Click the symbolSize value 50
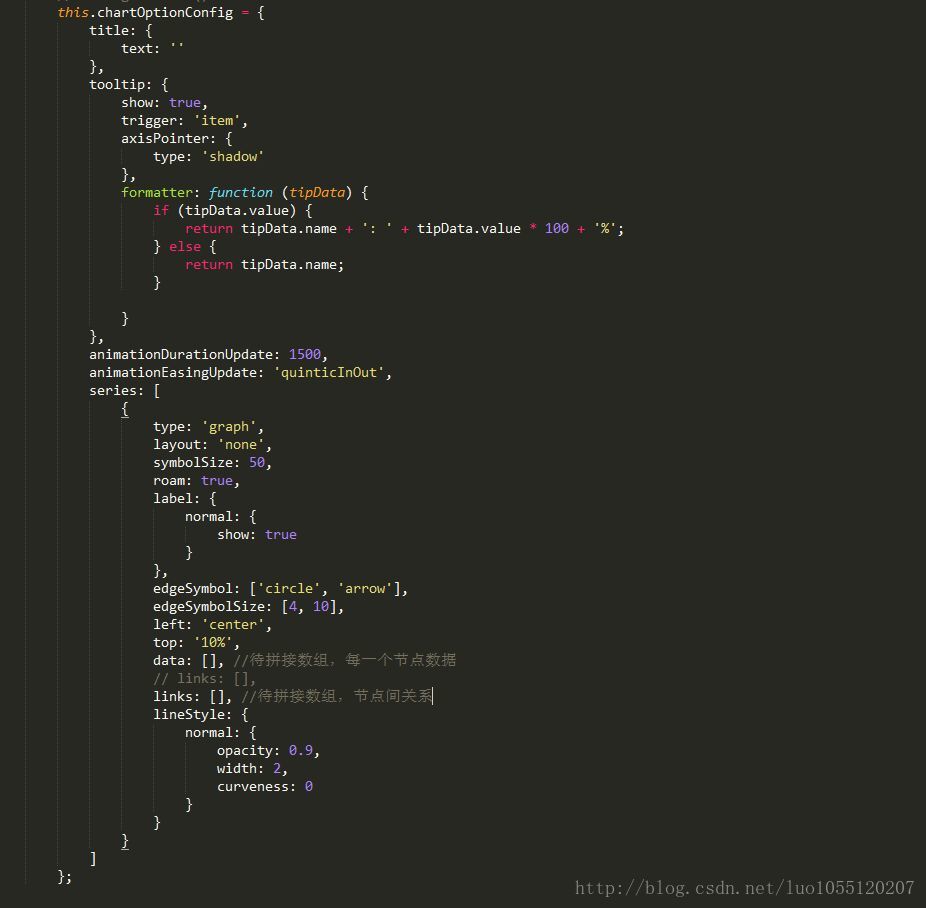Screen dimensions: 926x908 [257, 462]
